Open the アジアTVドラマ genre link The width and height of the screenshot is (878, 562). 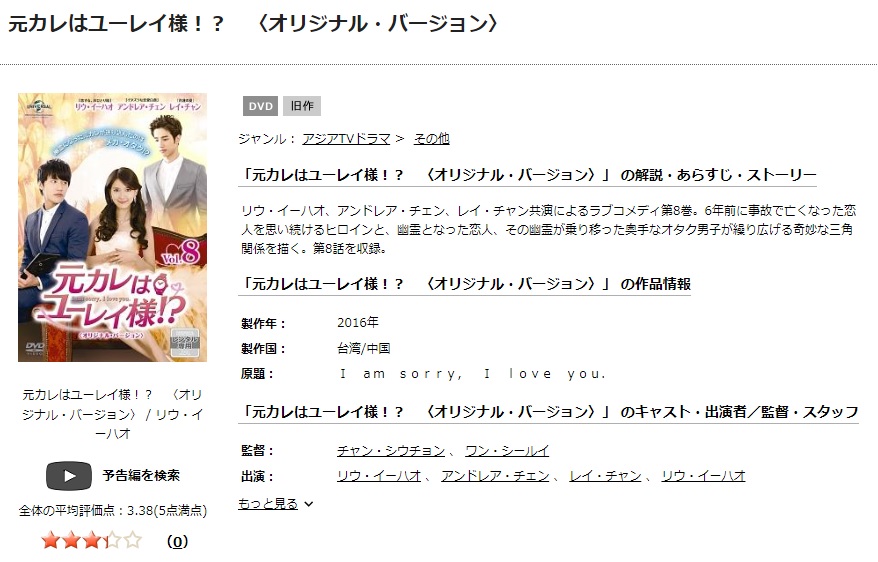(x=346, y=139)
